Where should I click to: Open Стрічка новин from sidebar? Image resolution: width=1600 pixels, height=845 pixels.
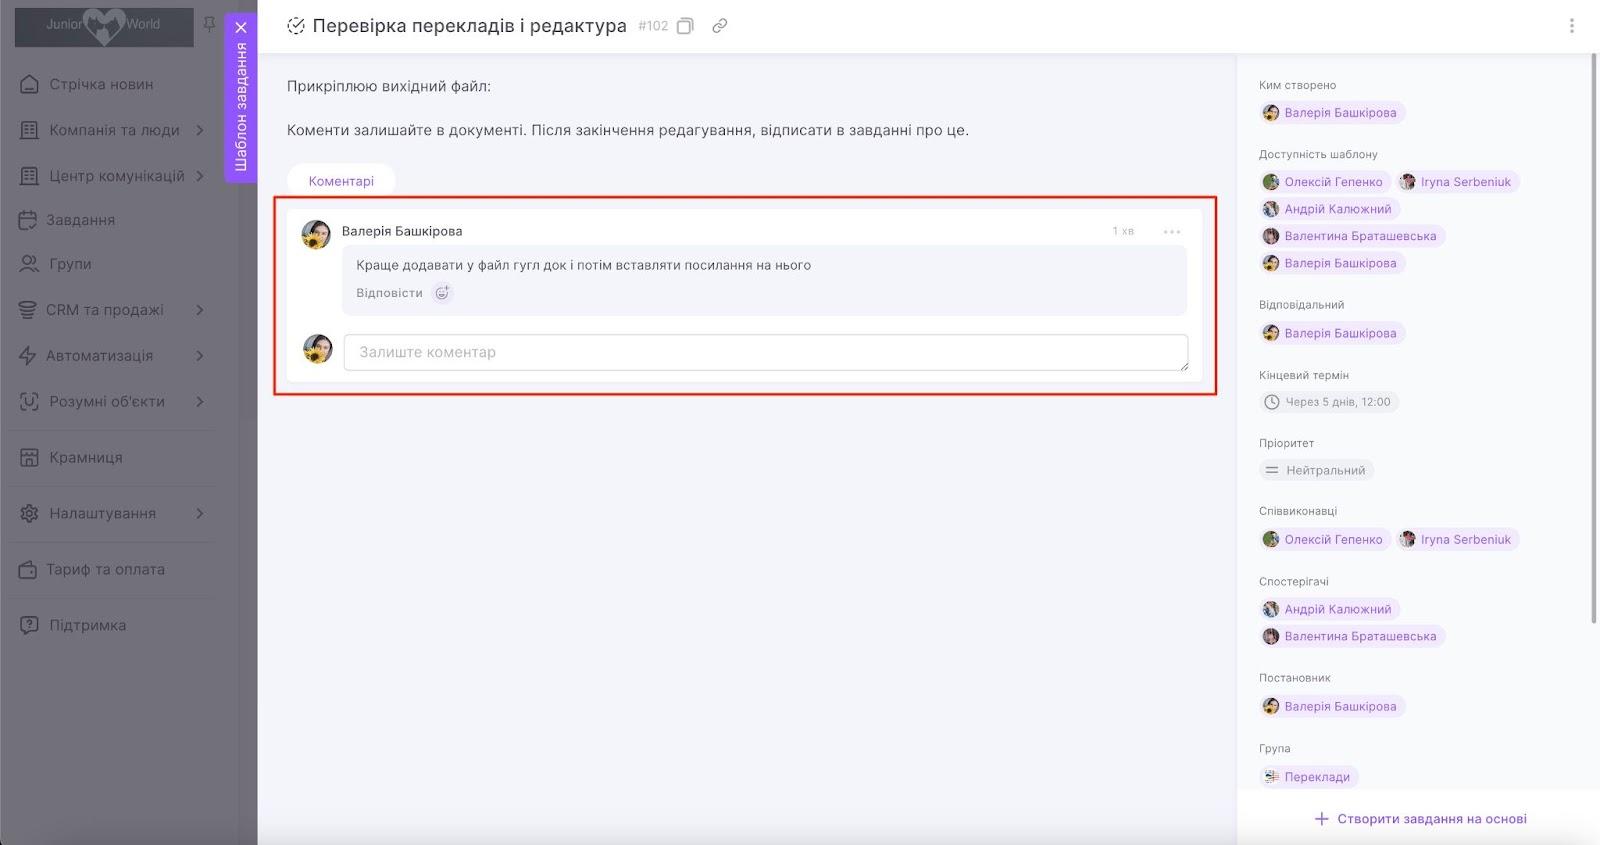[101, 84]
